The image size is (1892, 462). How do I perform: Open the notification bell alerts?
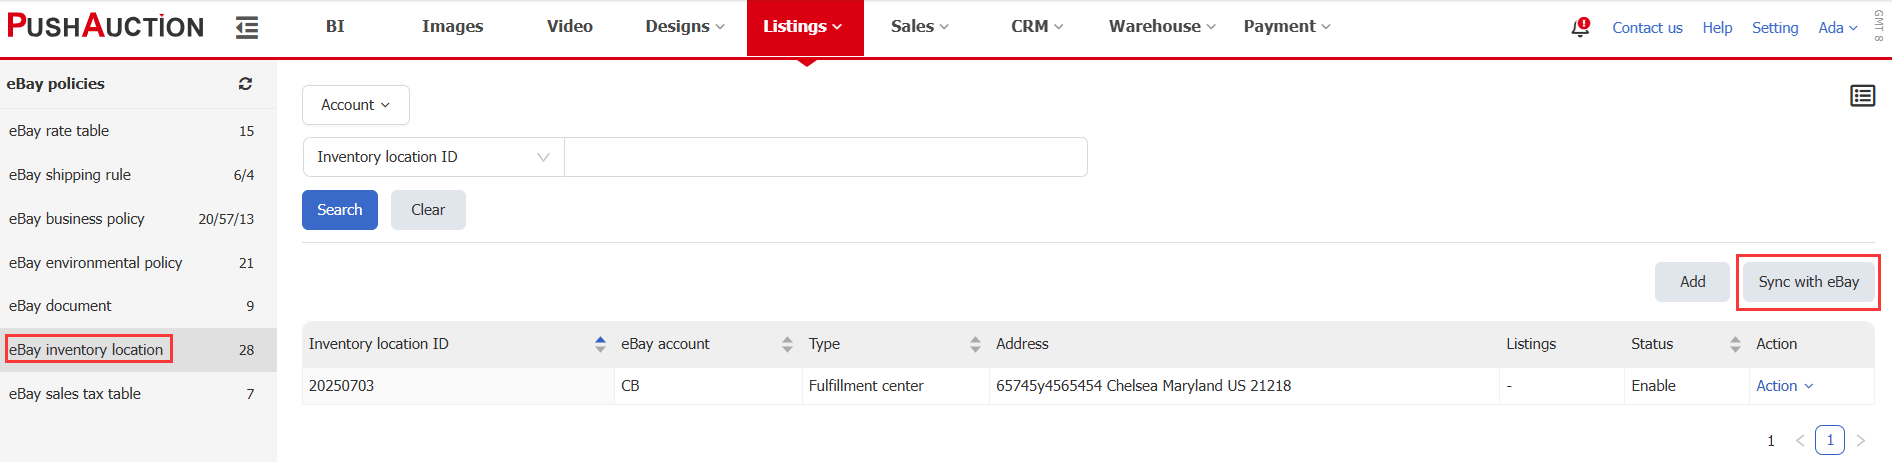pos(1580,27)
